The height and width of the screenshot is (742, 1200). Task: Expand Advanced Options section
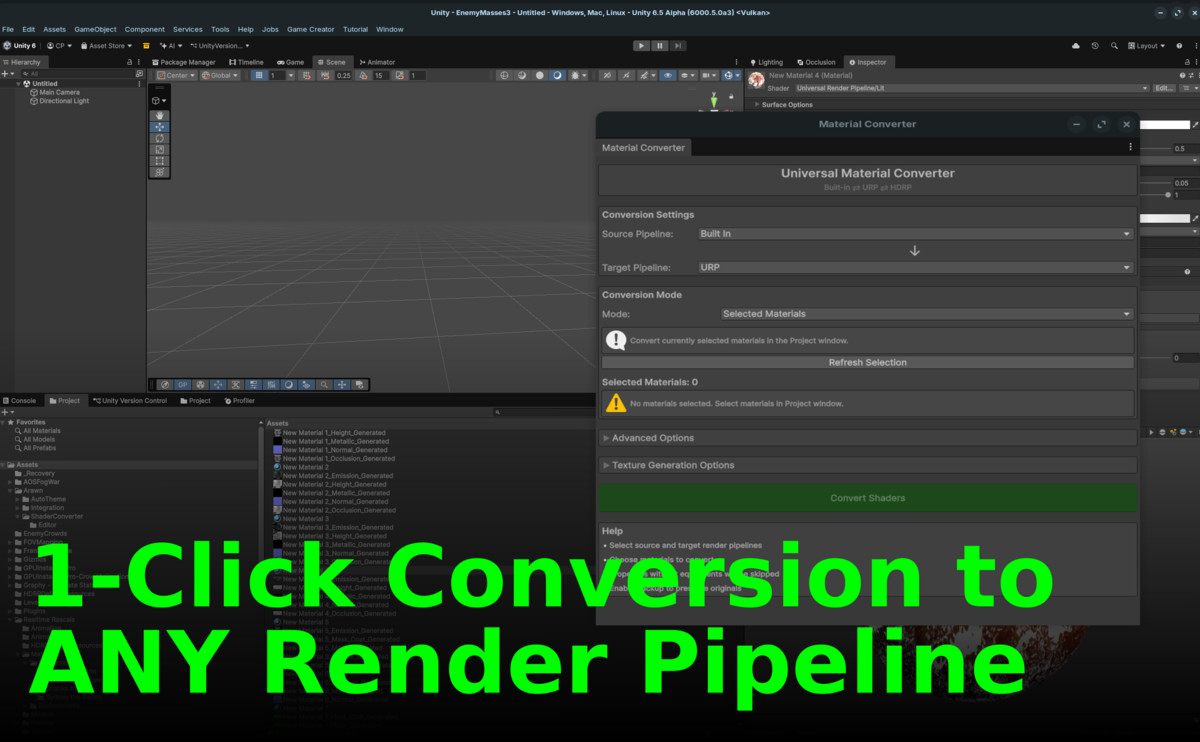[867, 438]
